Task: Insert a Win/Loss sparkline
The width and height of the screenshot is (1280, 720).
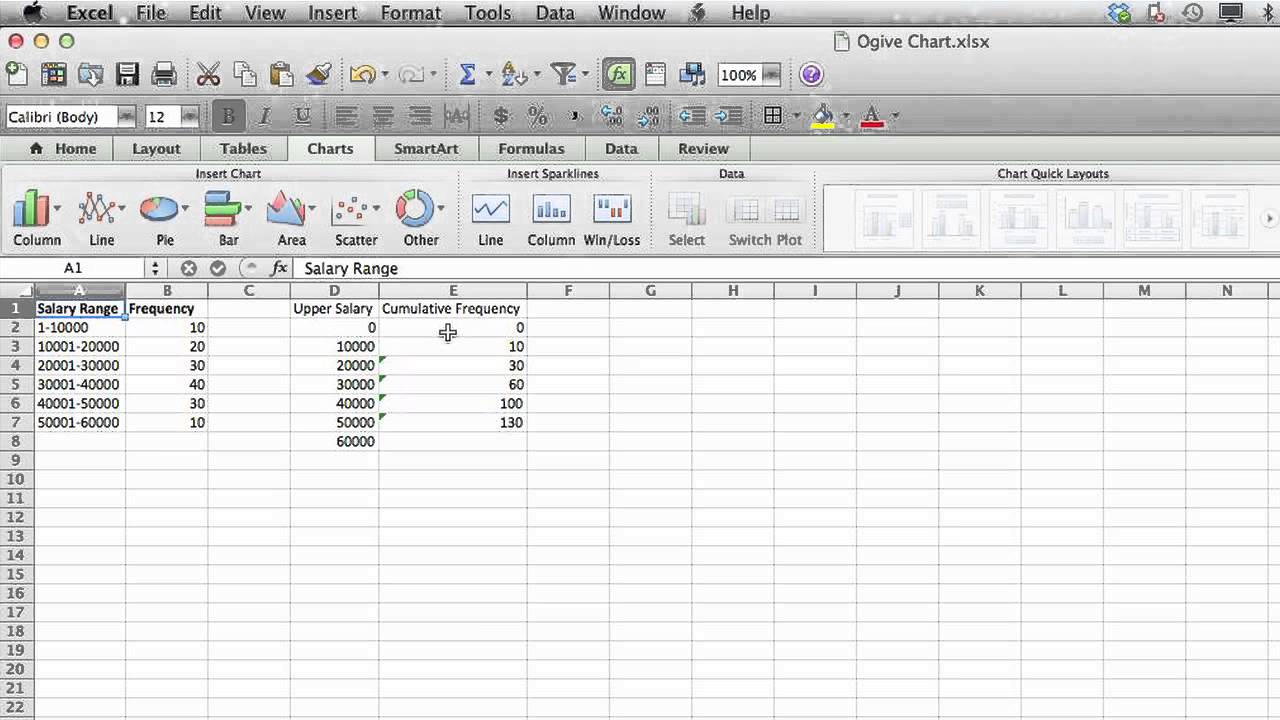Action: [x=612, y=218]
